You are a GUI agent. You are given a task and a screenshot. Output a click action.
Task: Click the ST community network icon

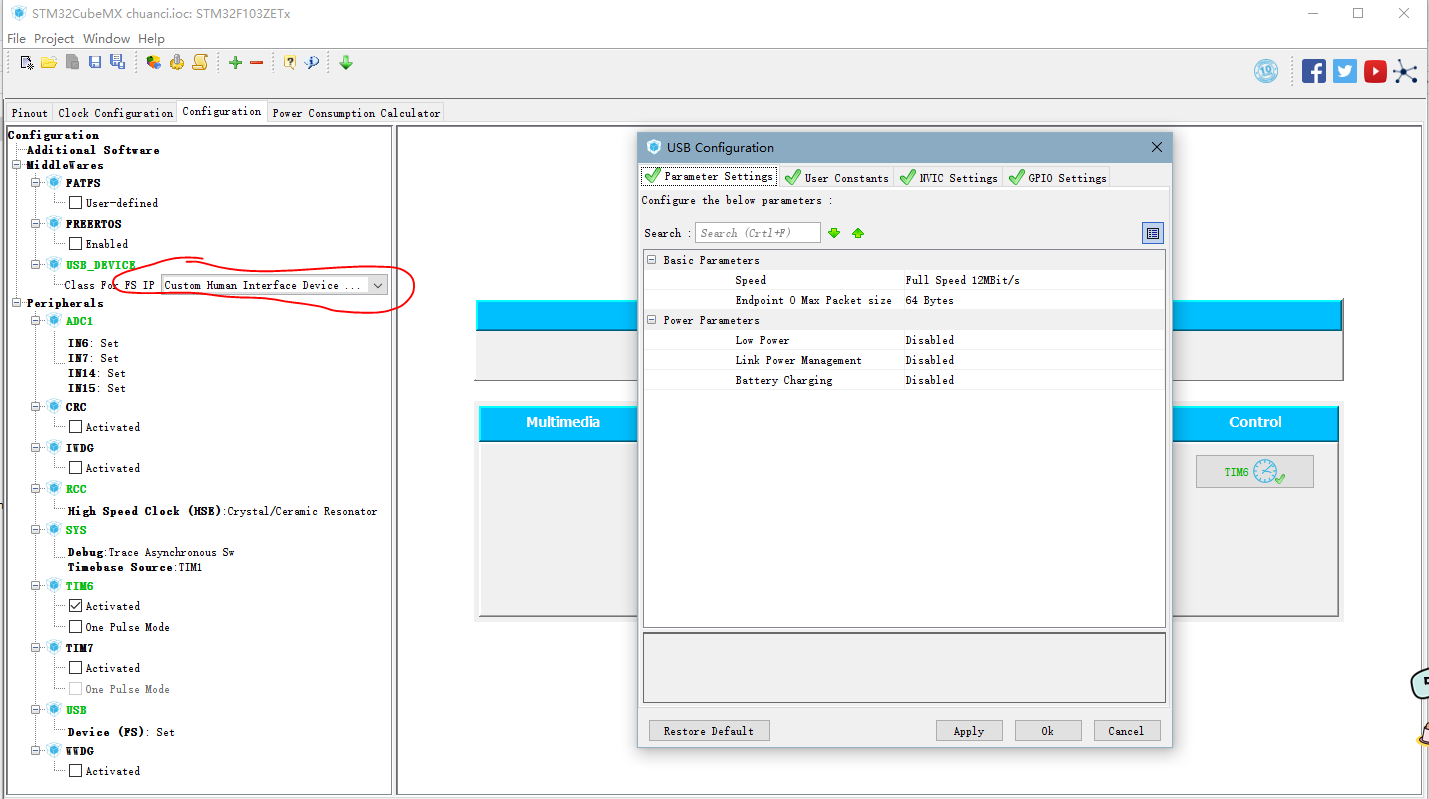point(1406,71)
